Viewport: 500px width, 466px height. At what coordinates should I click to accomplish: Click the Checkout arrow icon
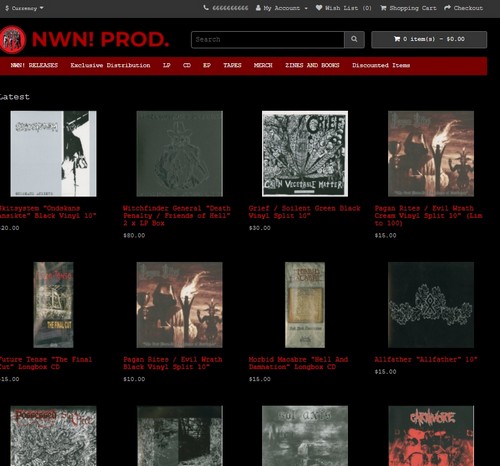click(447, 8)
